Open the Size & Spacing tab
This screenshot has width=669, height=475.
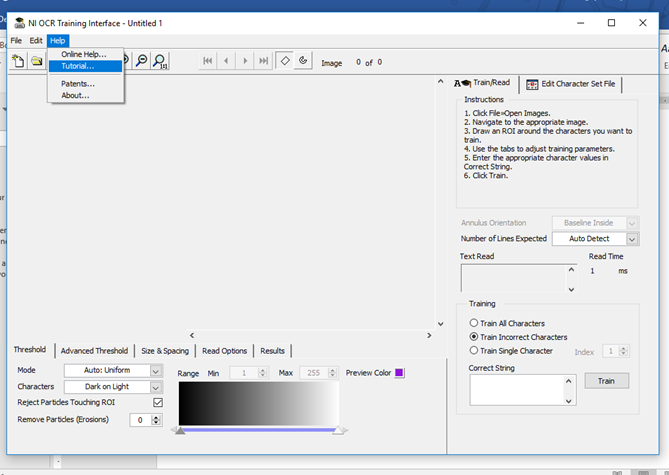(164, 351)
